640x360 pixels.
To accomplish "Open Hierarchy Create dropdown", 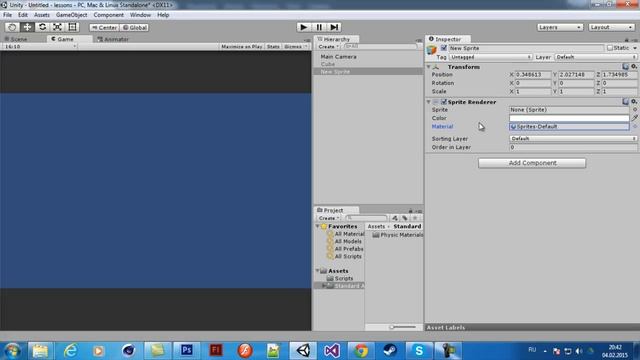I will [329, 47].
